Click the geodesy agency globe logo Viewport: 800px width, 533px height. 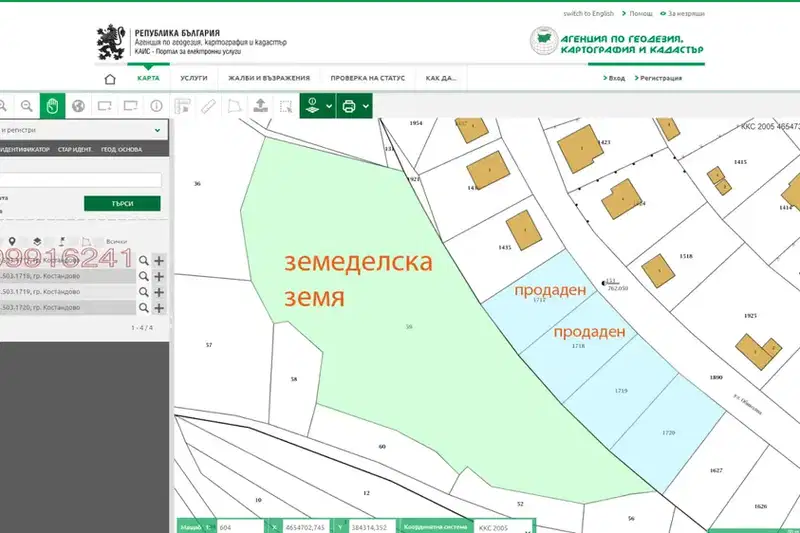click(543, 41)
